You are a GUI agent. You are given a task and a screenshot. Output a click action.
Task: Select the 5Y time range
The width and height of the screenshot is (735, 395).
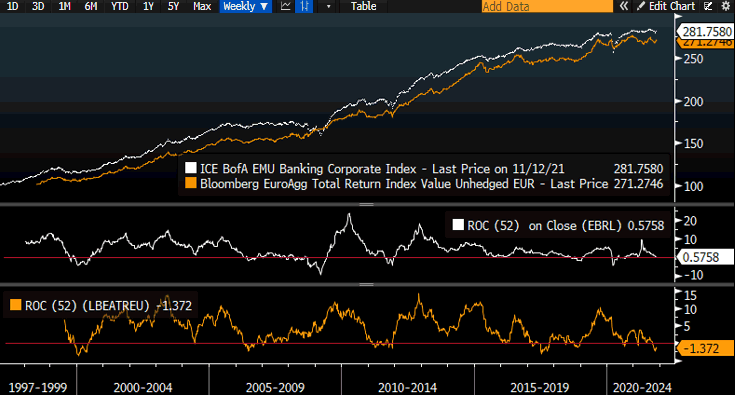(173, 6)
